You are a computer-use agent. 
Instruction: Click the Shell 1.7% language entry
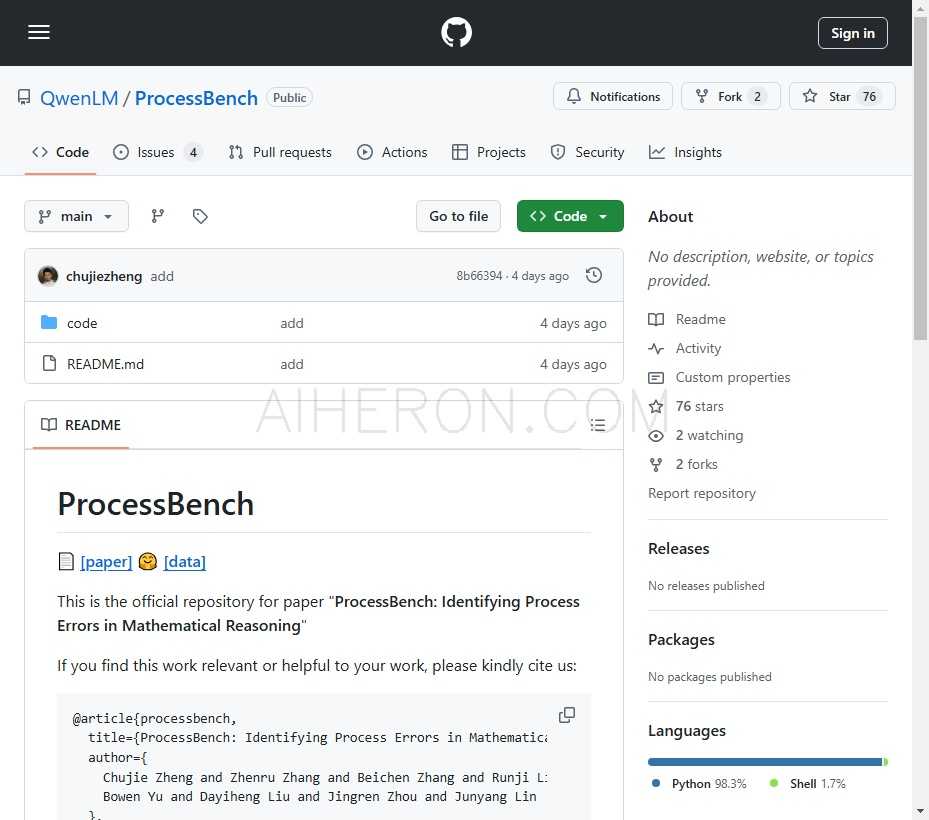coord(808,783)
